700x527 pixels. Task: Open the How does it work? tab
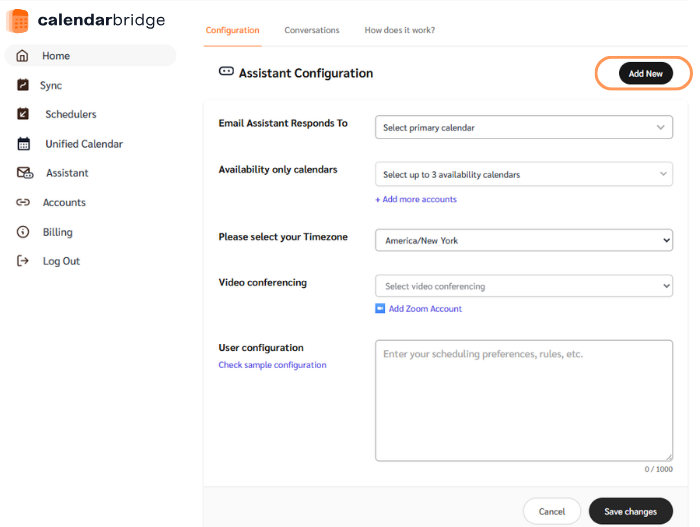pyautogui.click(x=400, y=30)
